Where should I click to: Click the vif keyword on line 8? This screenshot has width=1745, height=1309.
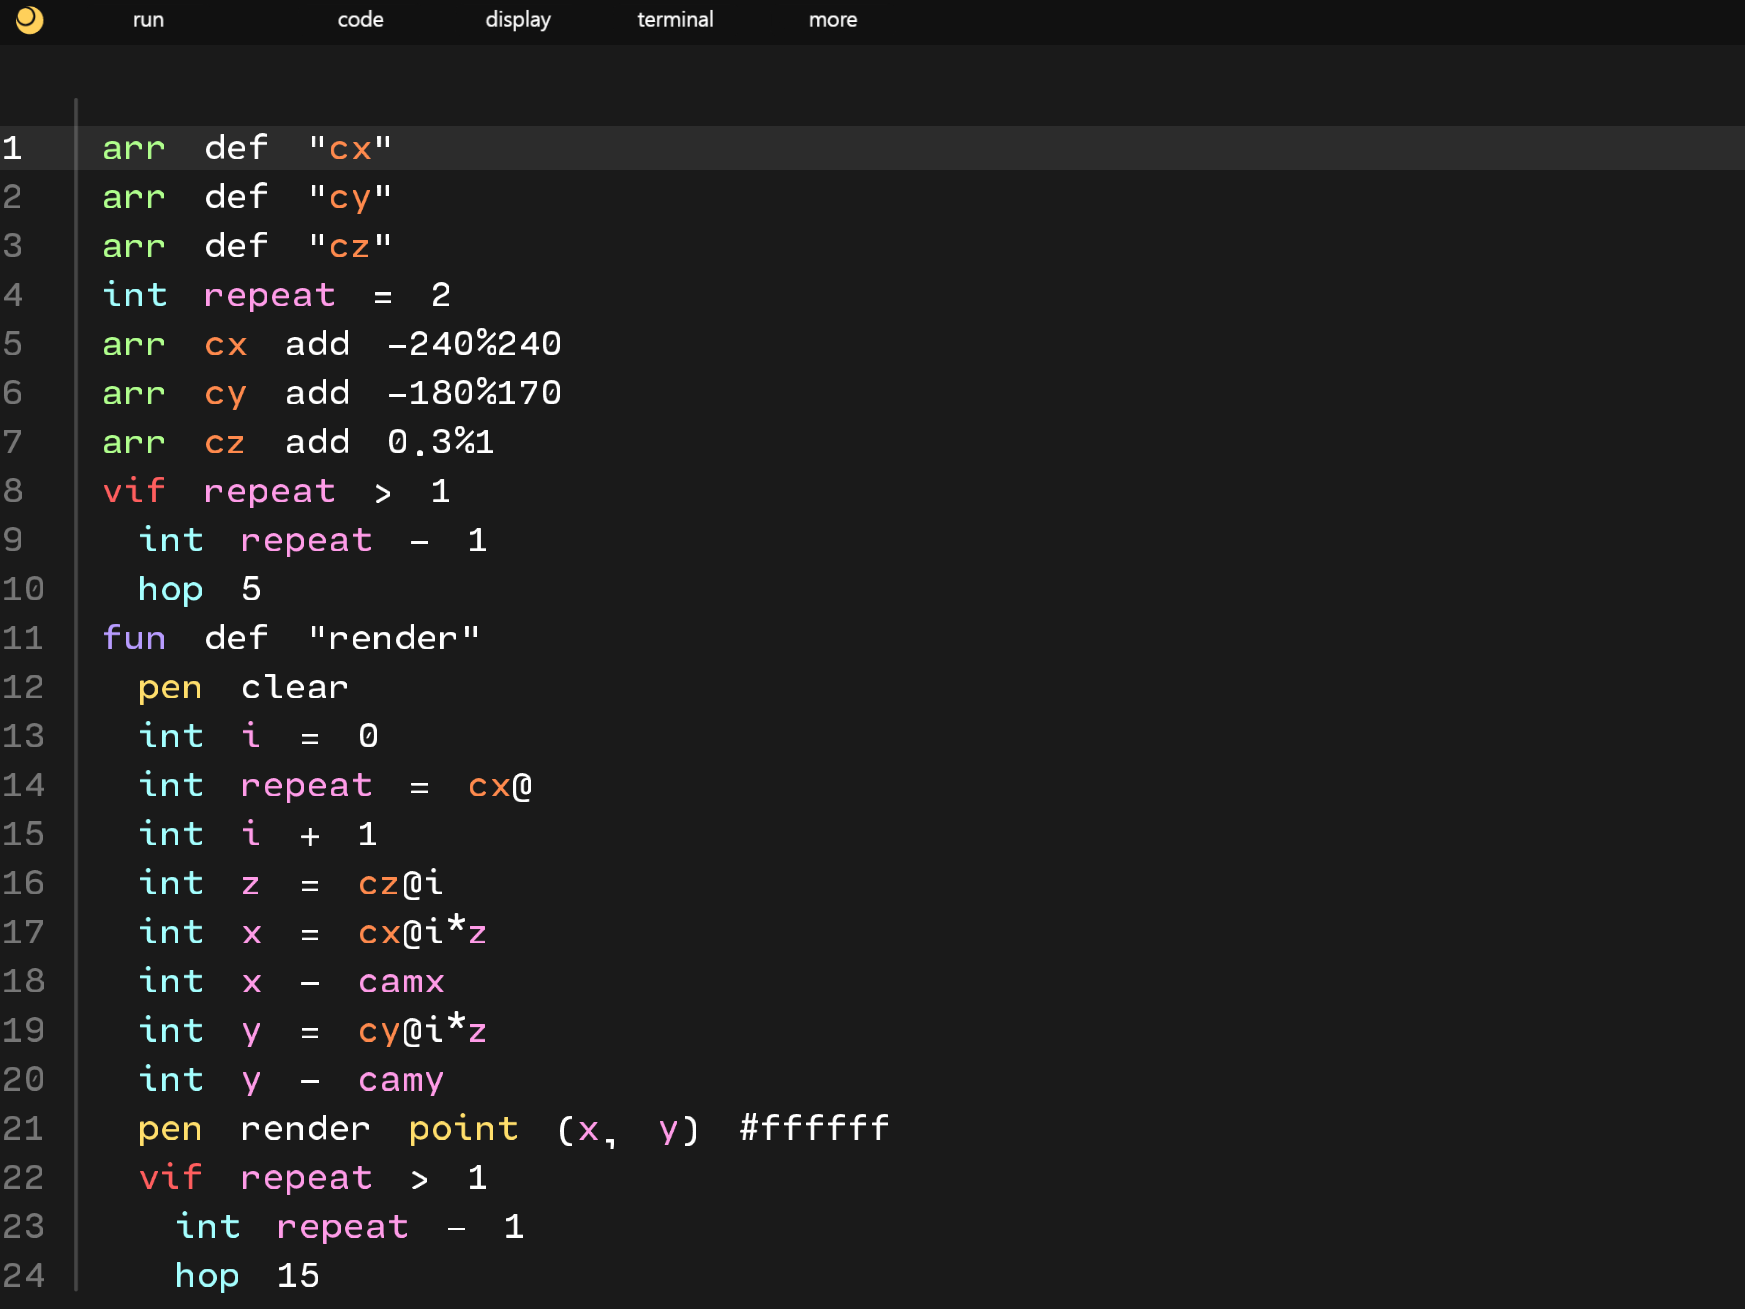(x=134, y=491)
